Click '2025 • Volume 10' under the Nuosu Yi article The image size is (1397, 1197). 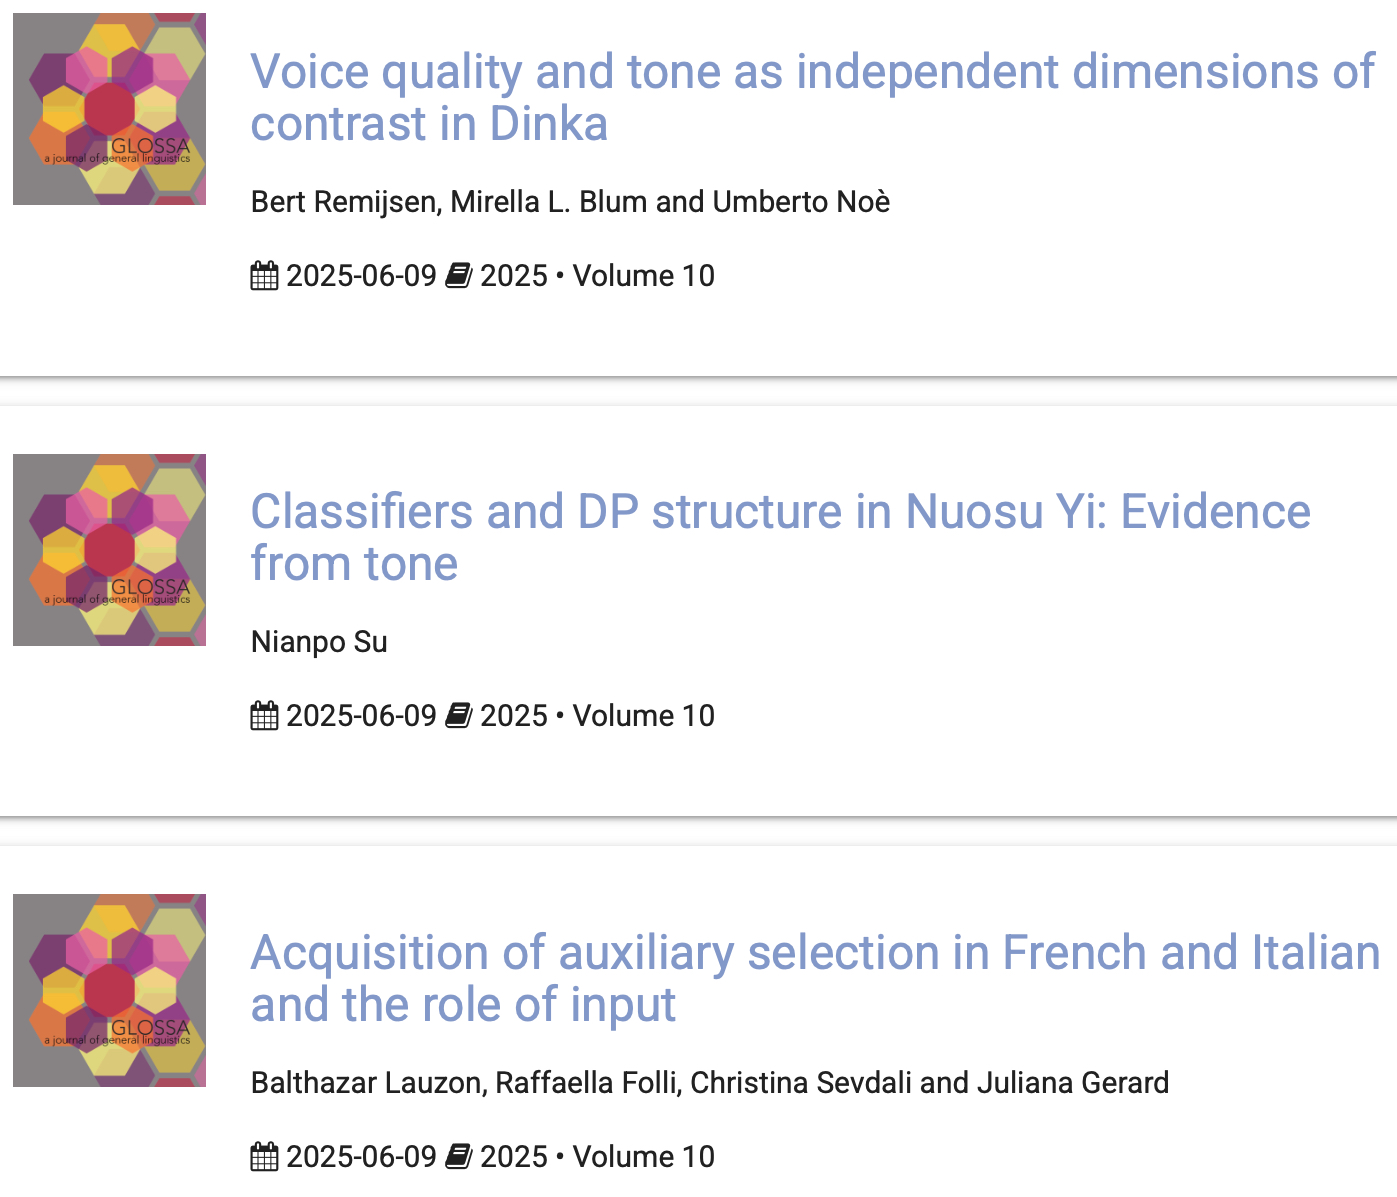tap(597, 716)
